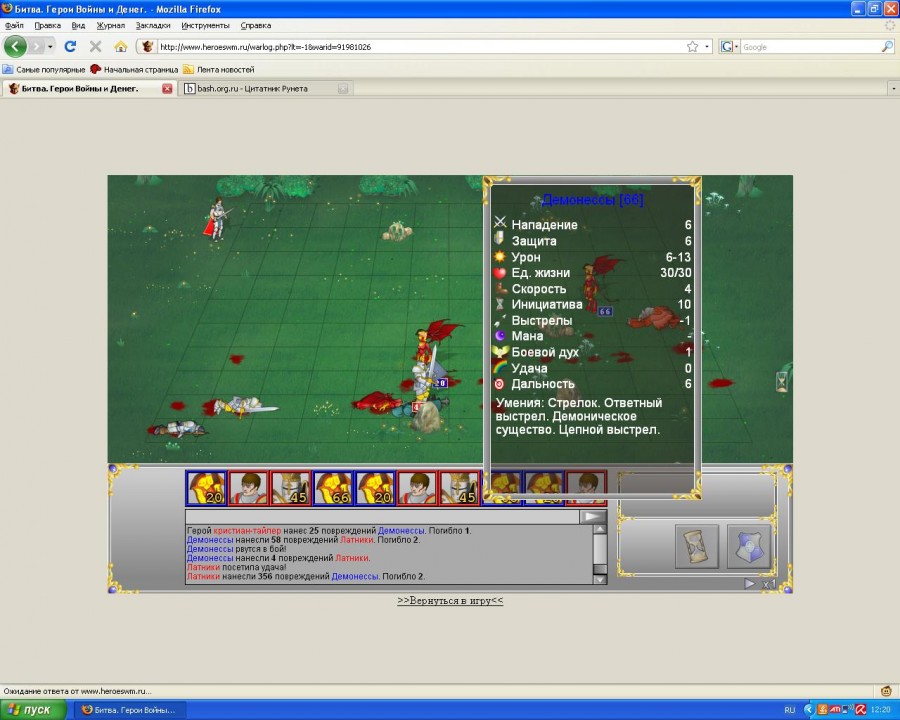Viewport: 900px width, 720px height.
Task: Run the search with the magnifier icon
Action: click(887, 47)
